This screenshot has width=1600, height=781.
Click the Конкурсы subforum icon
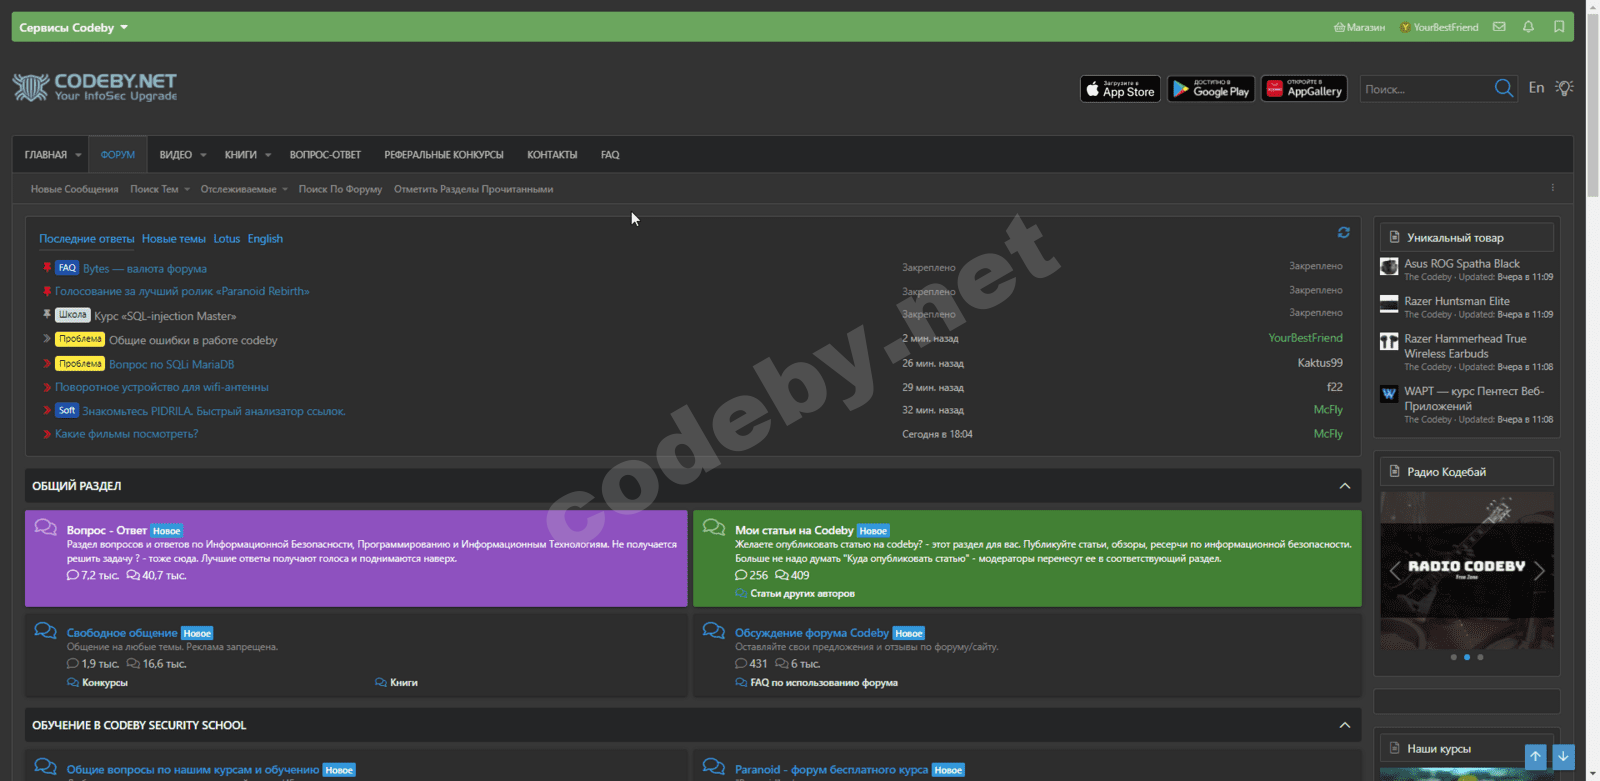point(73,682)
